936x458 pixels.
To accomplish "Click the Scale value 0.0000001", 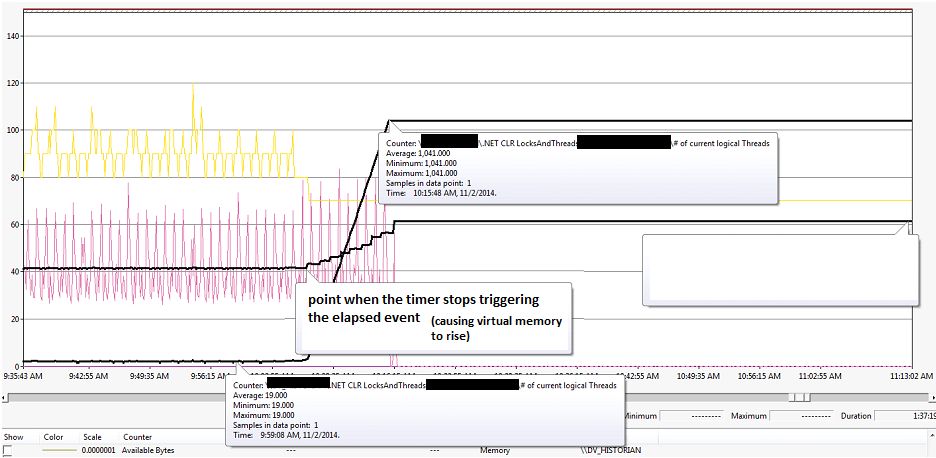I will (x=100, y=450).
